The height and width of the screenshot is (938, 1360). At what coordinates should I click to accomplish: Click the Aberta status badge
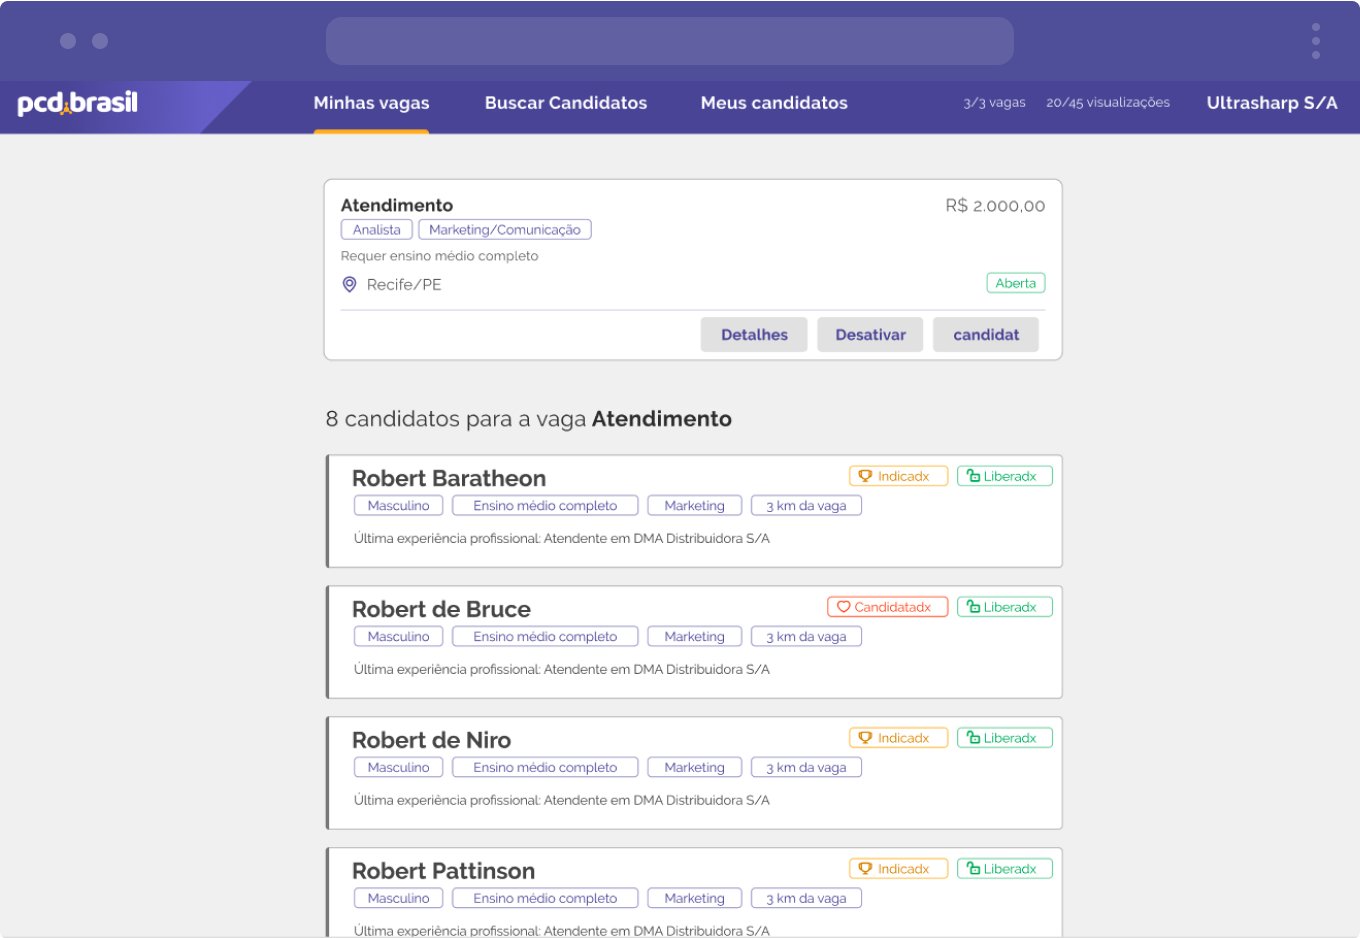click(x=1015, y=284)
